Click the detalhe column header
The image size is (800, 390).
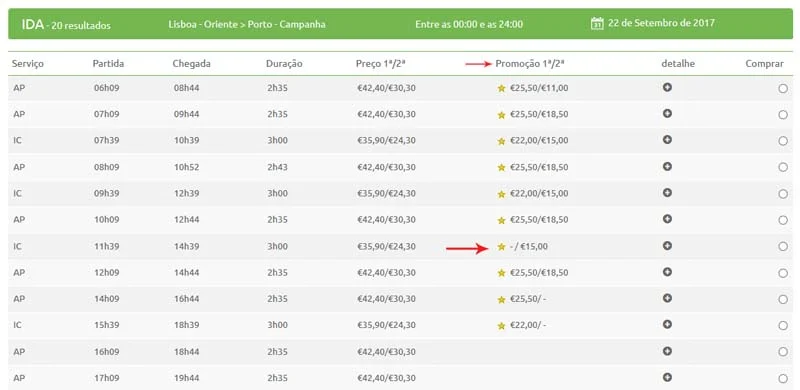pyautogui.click(x=678, y=64)
